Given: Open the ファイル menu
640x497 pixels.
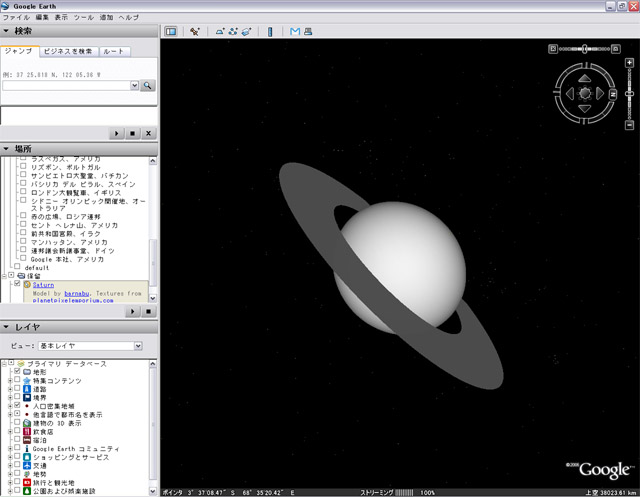Looking at the screenshot, I should pos(16,18).
